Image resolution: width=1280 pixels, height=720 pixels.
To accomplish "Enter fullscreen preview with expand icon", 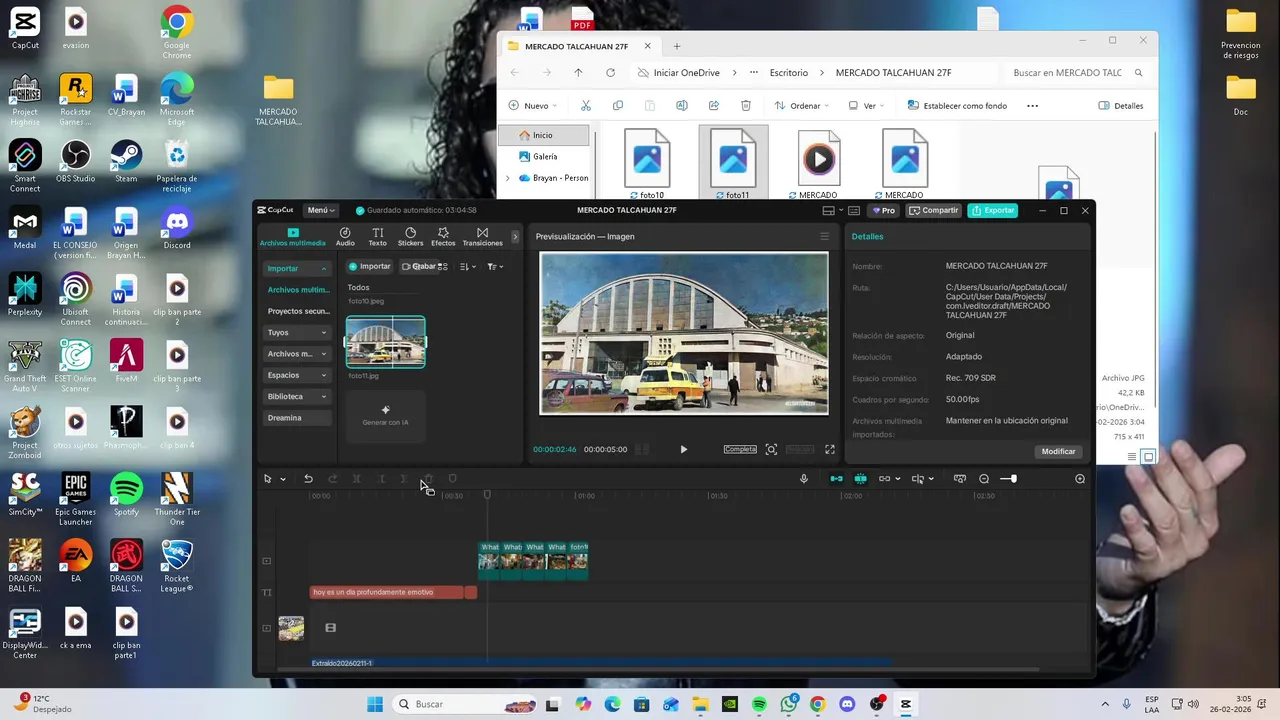I will click(829, 450).
